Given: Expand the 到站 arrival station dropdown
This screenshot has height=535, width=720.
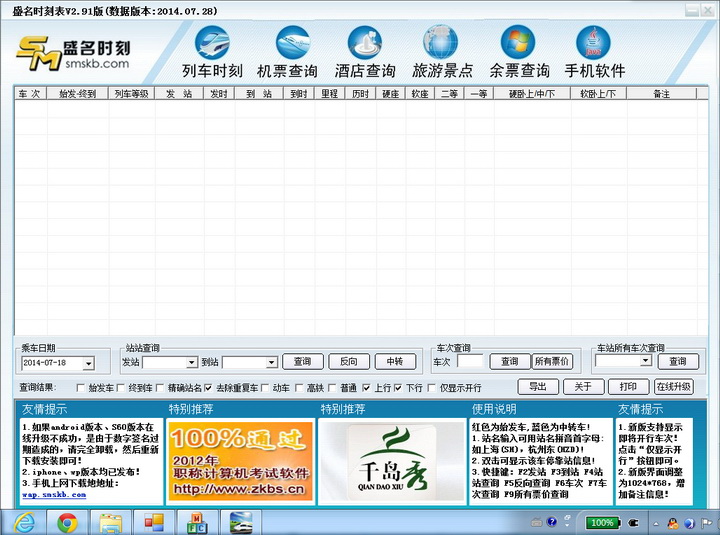Looking at the screenshot, I should [x=272, y=363].
